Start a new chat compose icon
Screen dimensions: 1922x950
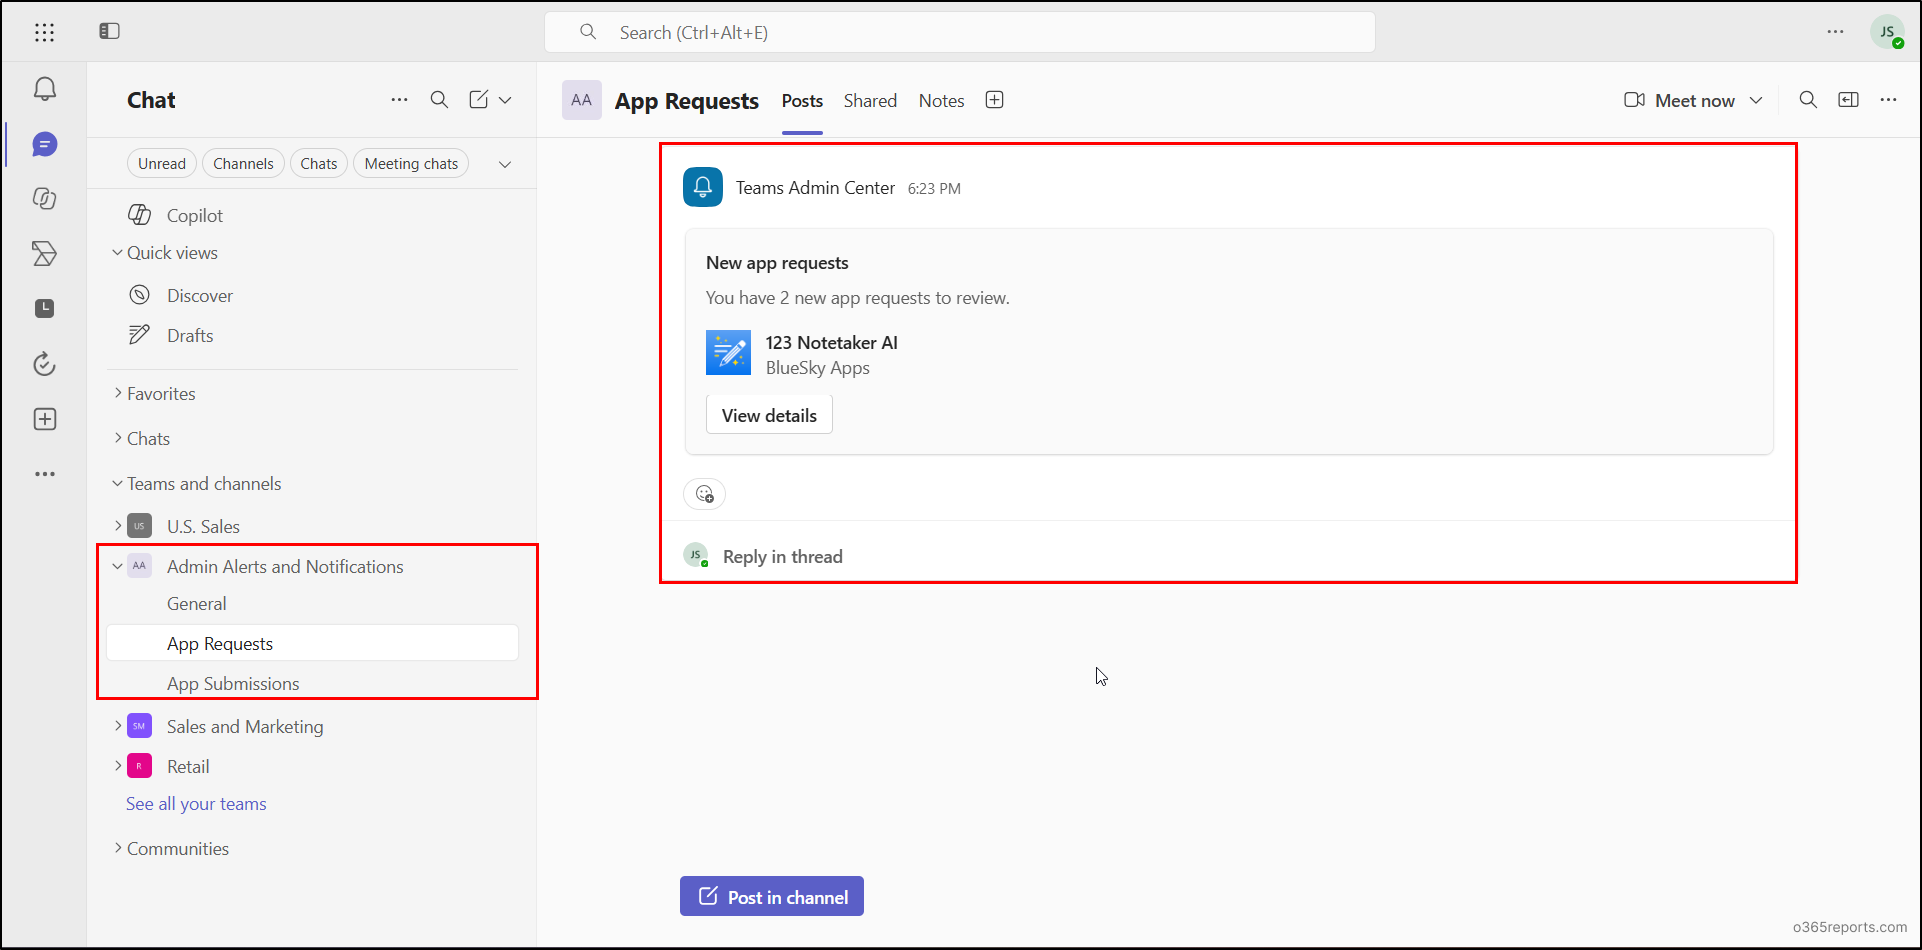(479, 99)
